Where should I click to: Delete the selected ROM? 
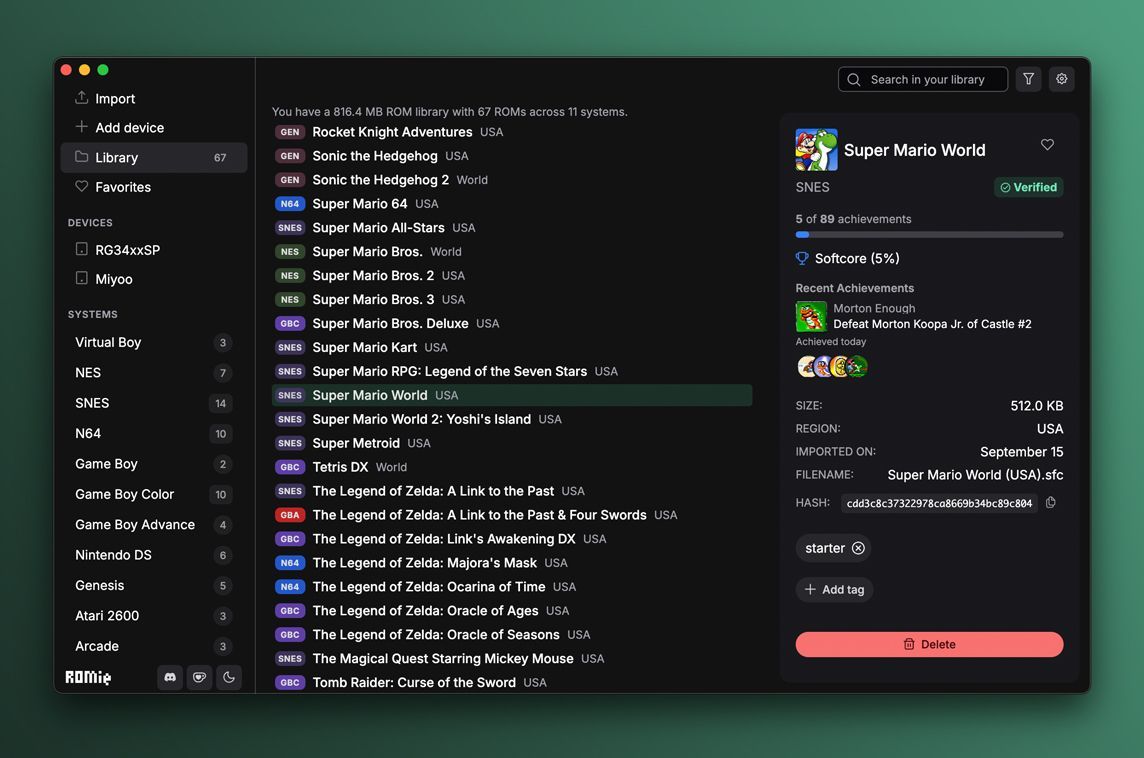pos(929,644)
